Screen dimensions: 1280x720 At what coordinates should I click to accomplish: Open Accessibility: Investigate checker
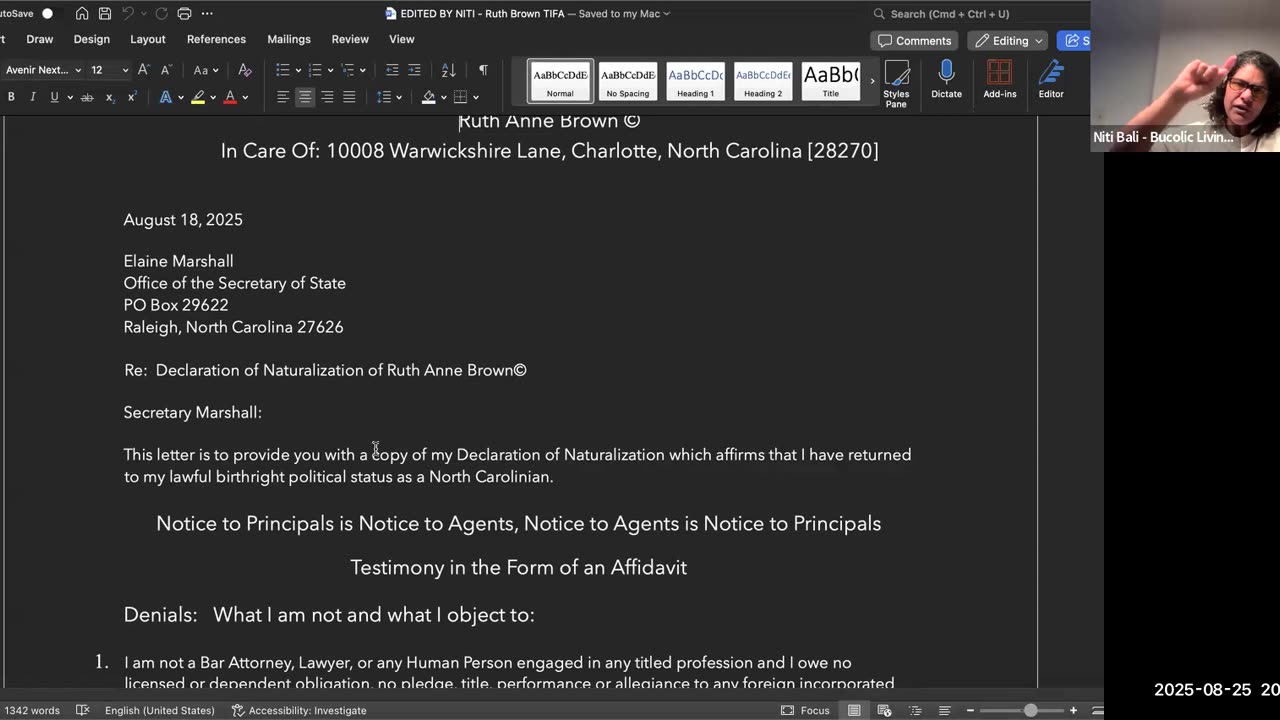tap(299, 710)
